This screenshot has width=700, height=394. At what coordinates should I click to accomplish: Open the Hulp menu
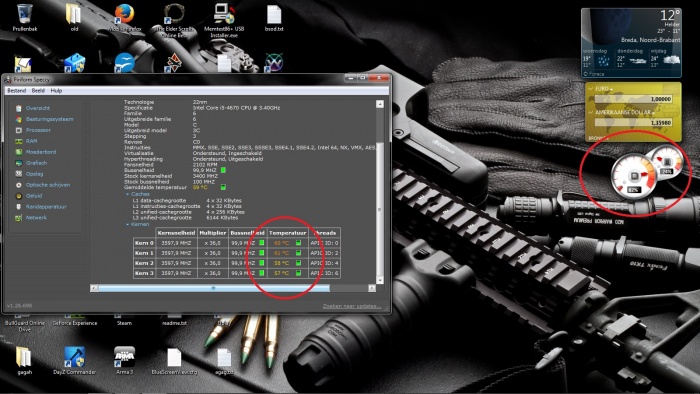(x=56, y=91)
